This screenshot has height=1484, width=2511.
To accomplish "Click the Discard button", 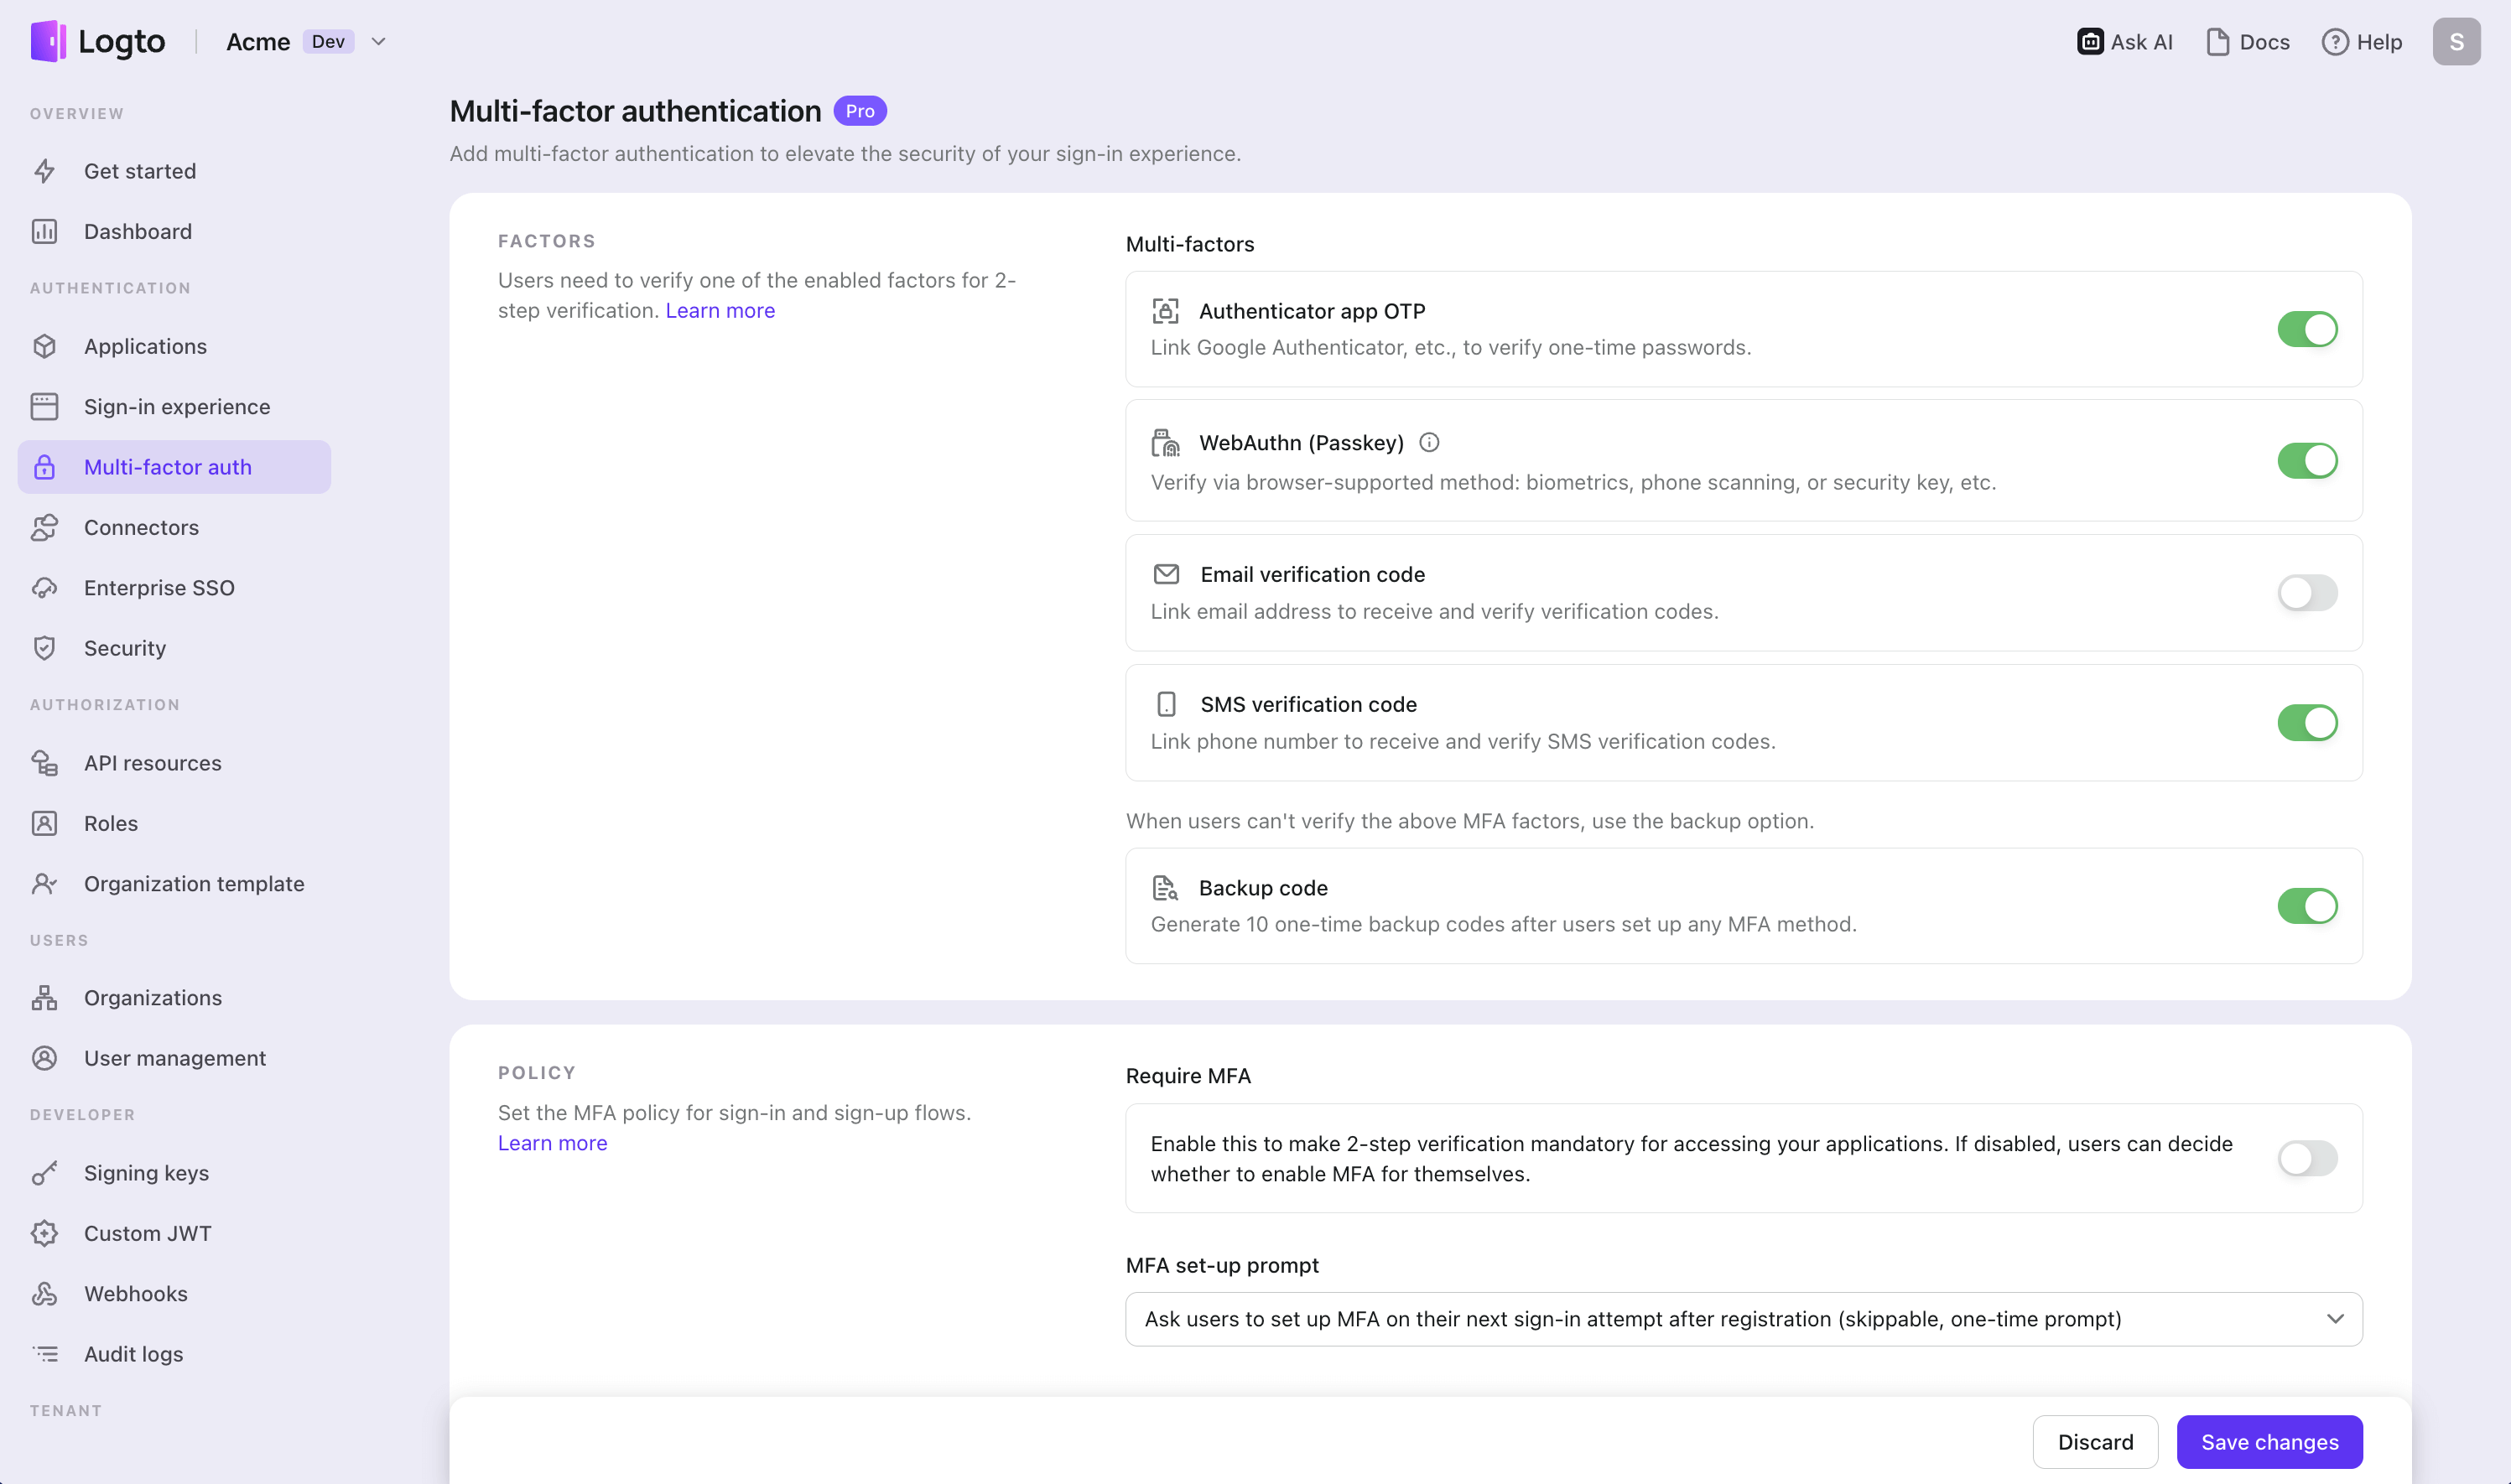I will (2094, 1442).
